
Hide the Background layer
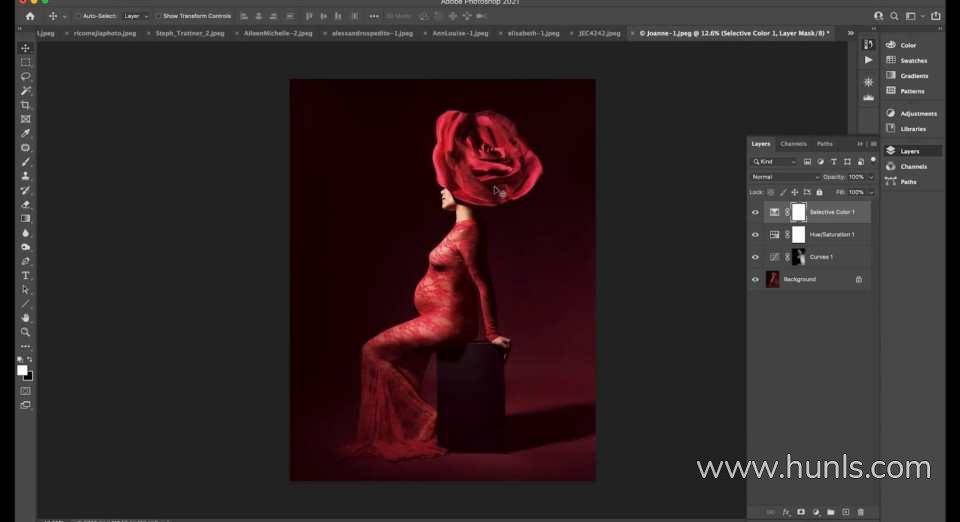[x=755, y=279]
